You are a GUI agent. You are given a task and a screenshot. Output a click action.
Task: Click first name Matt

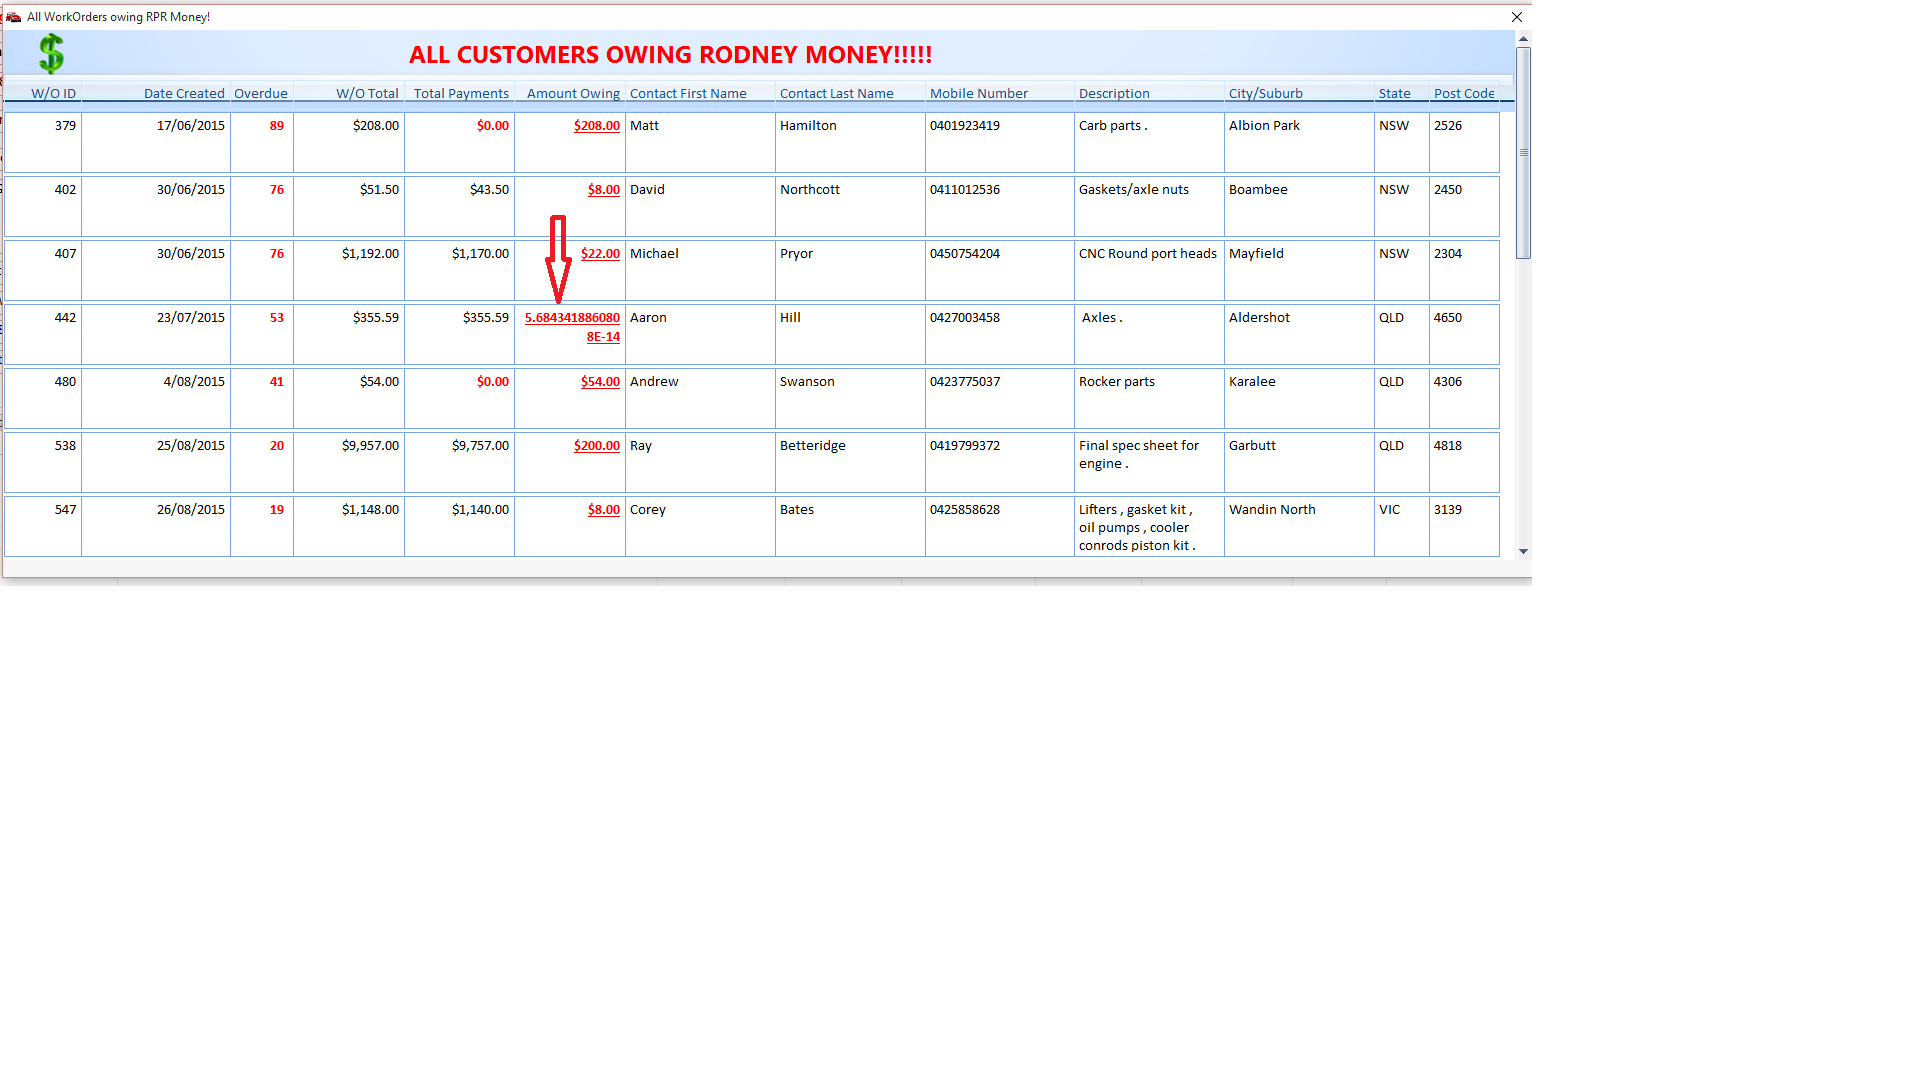[x=644, y=126]
